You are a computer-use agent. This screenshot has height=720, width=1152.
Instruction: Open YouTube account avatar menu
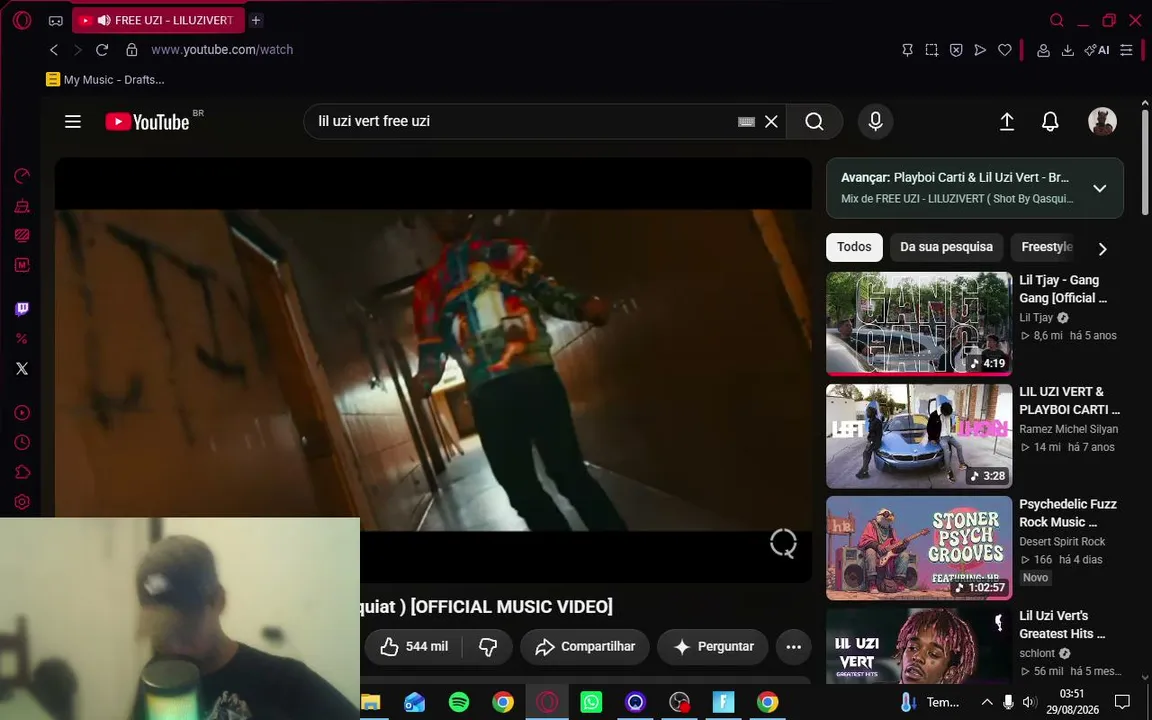pos(1102,121)
